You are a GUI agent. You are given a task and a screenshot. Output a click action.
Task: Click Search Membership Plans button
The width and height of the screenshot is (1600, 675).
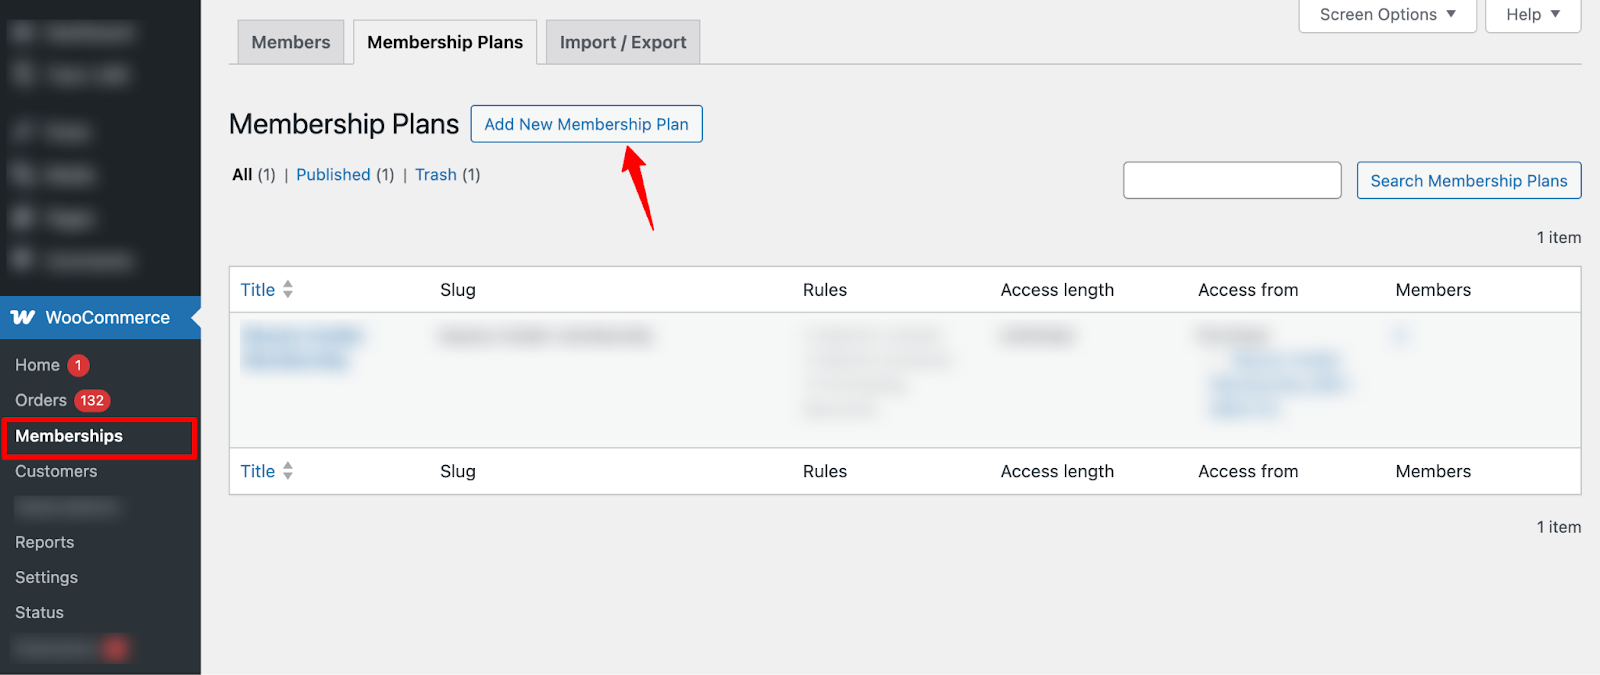click(1467, 180)
